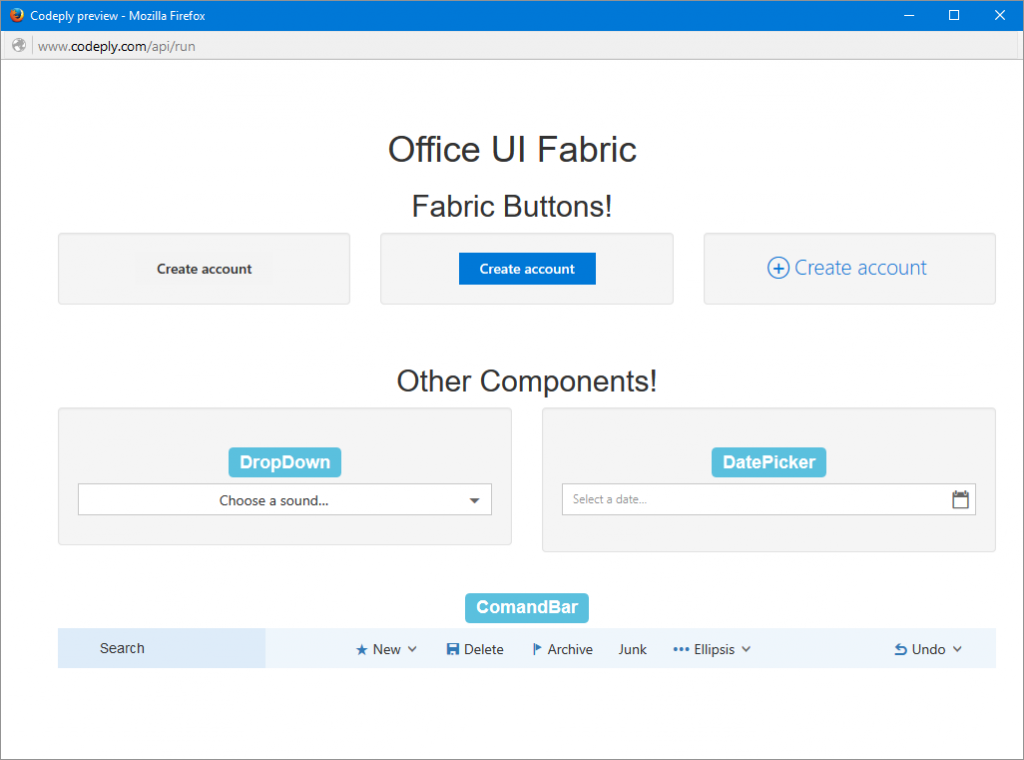1024x760 pixels.
Task: Maximize the Firefox window
Action: (954, 15)
